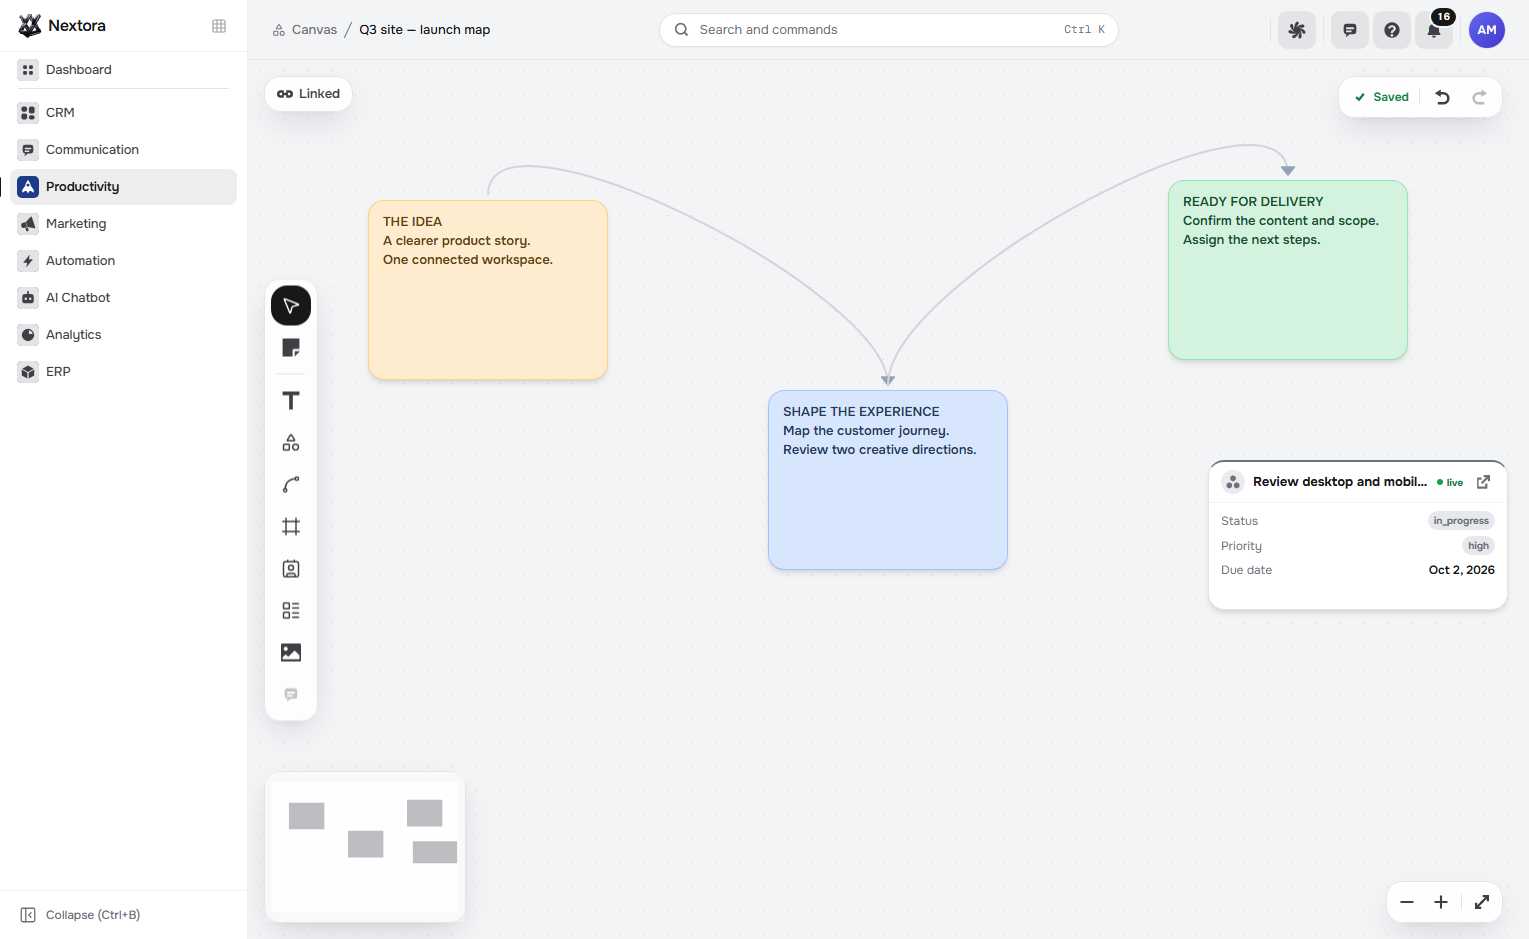Open AI Chatbot section

(x=123, y=298)
